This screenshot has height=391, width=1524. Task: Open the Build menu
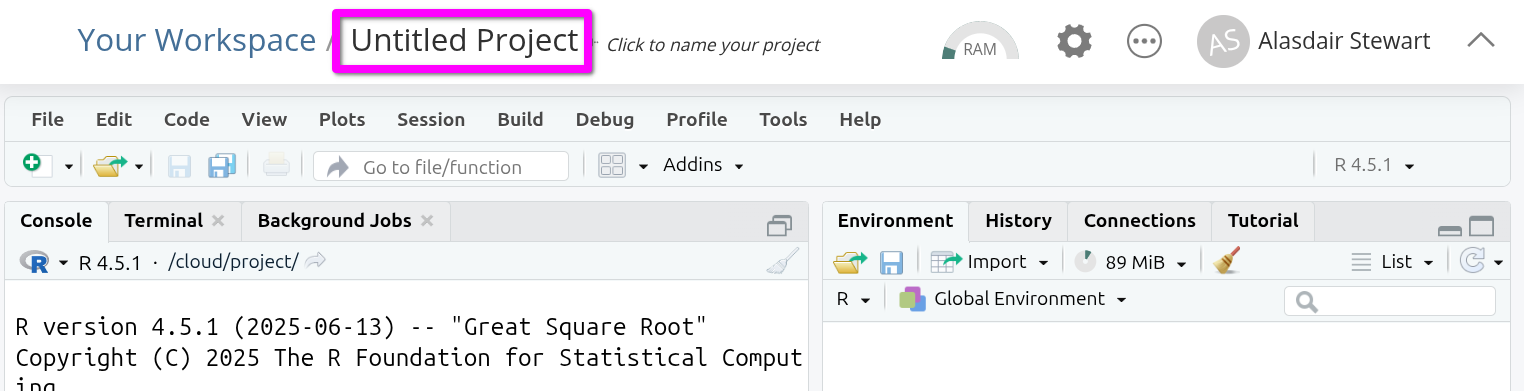[520, 120]
